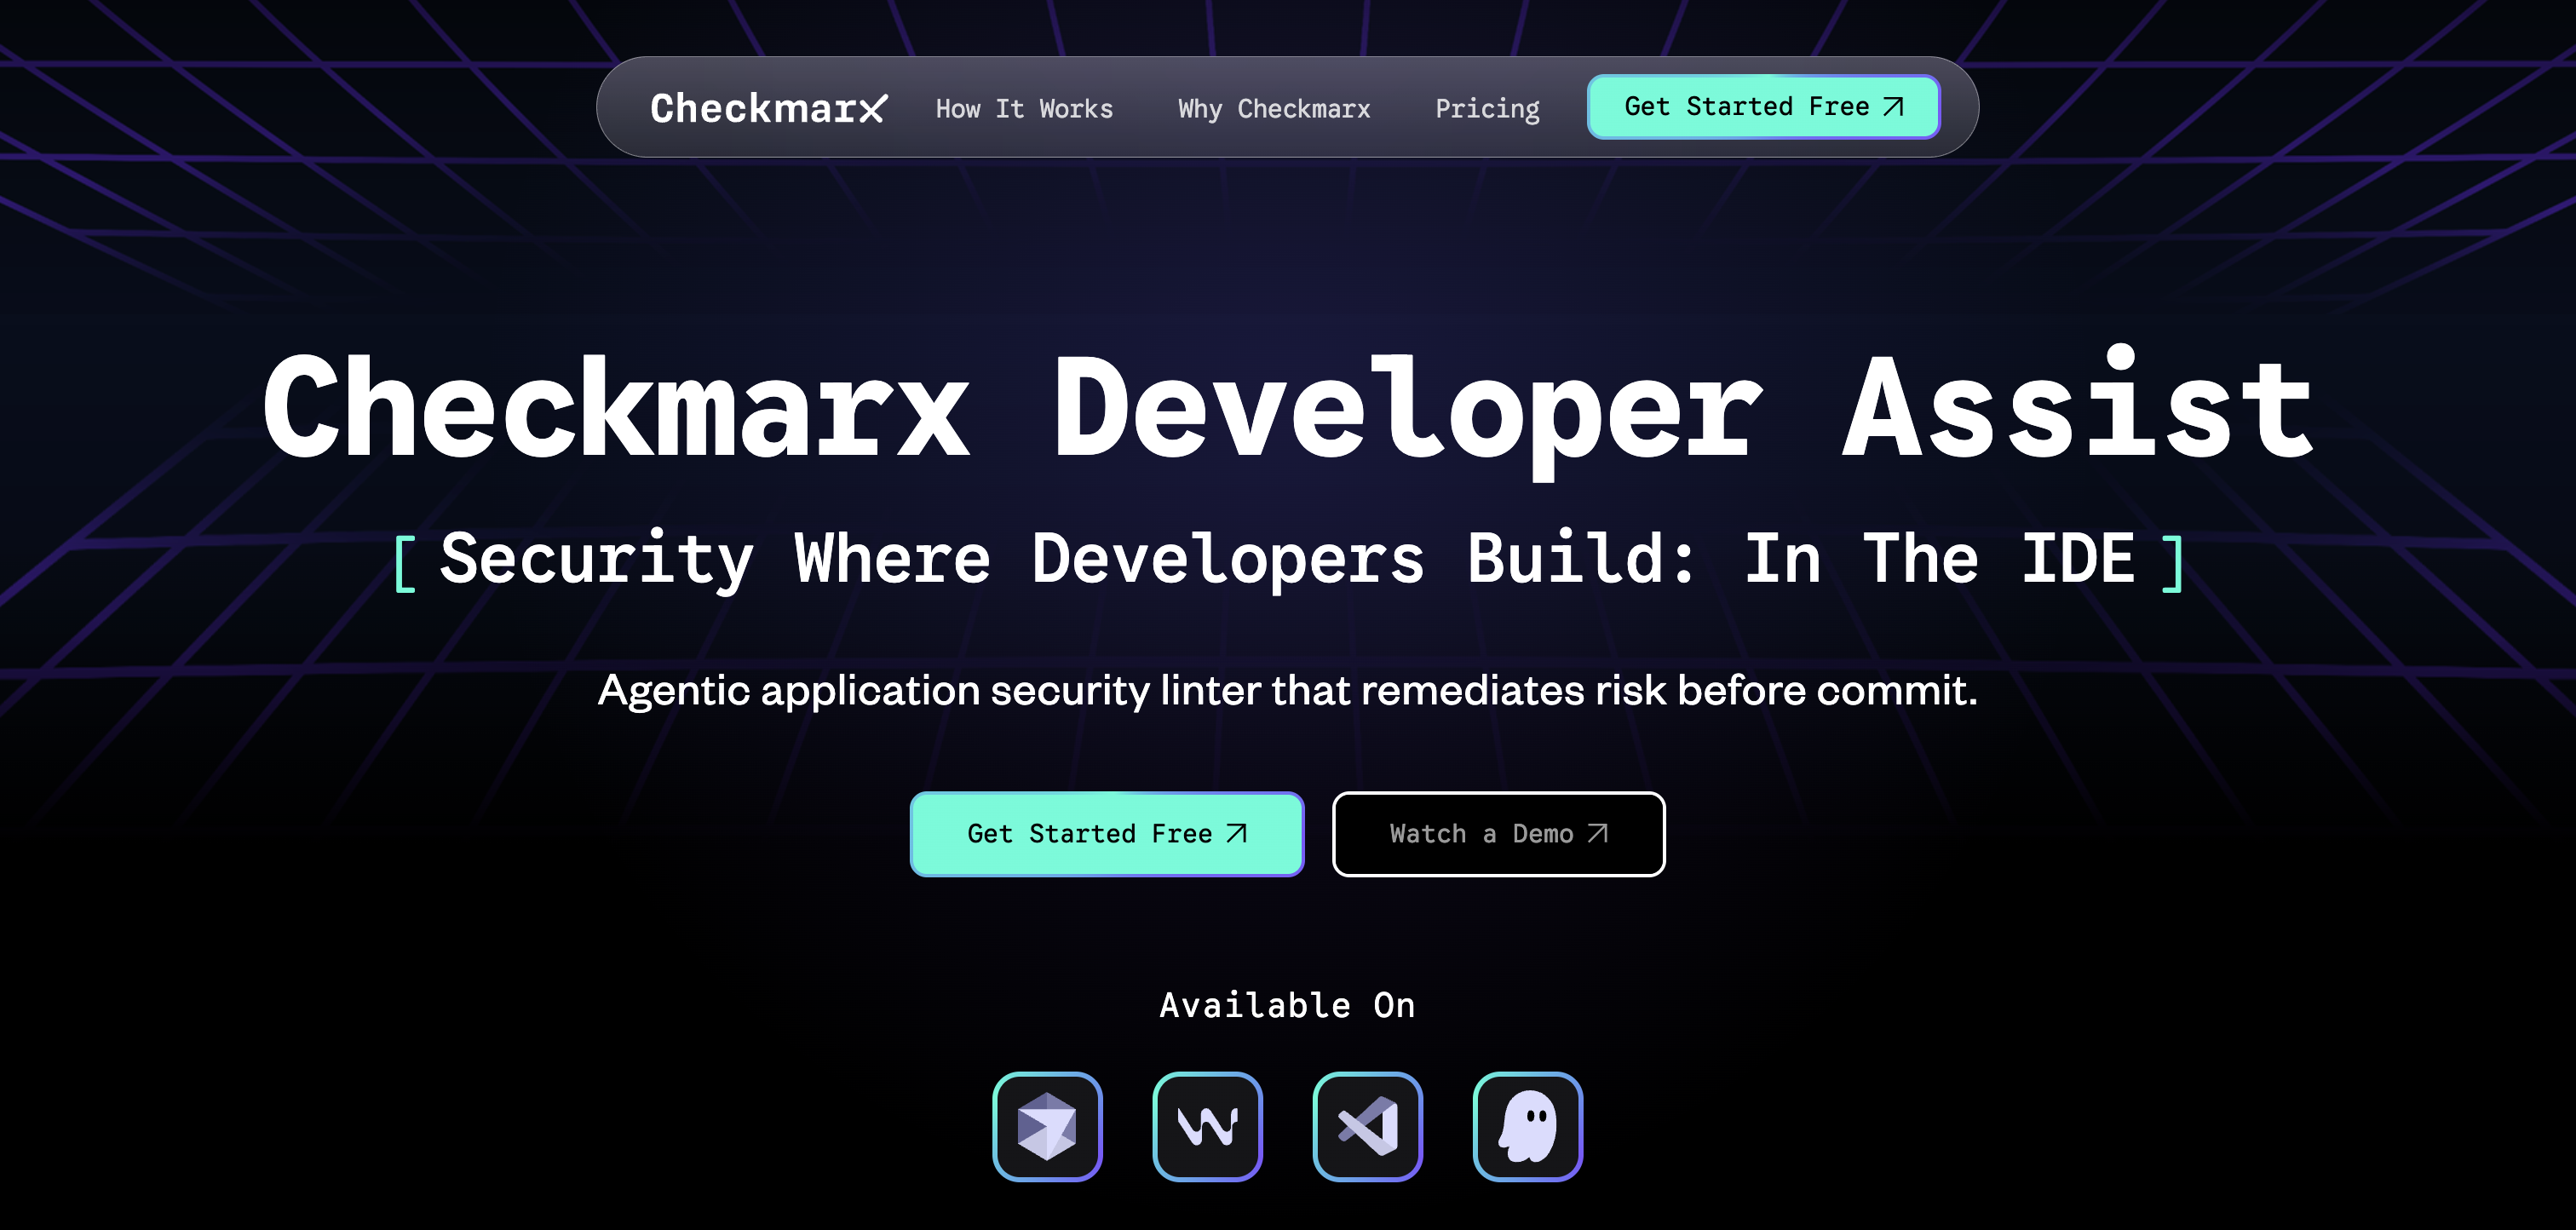Click the agentic security linter tagline text
Screen dimensions: 2576x1230
tap(1288, 690)
